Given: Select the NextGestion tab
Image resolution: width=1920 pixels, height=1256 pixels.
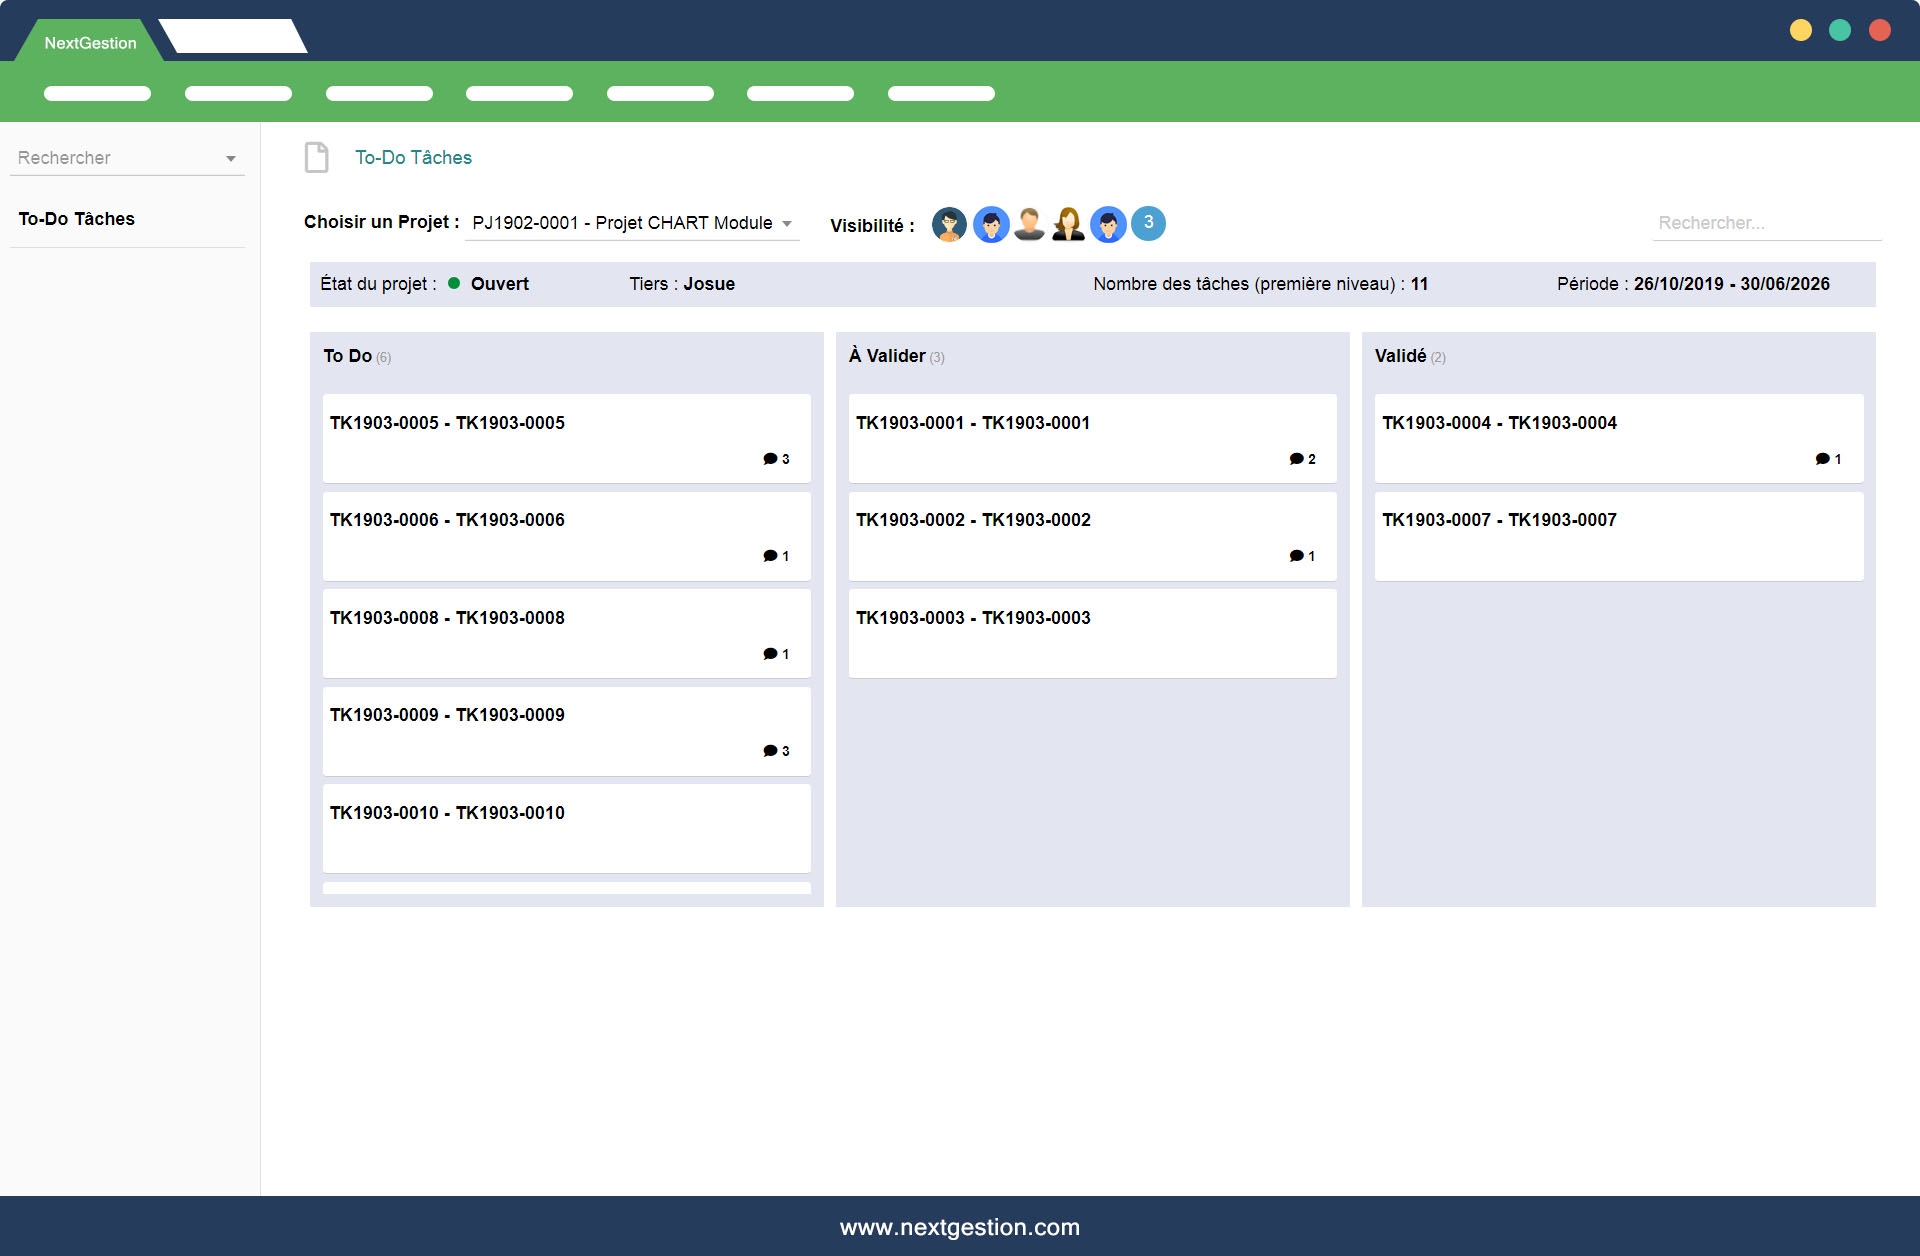Looking at the screenshot, I should 90,43.
